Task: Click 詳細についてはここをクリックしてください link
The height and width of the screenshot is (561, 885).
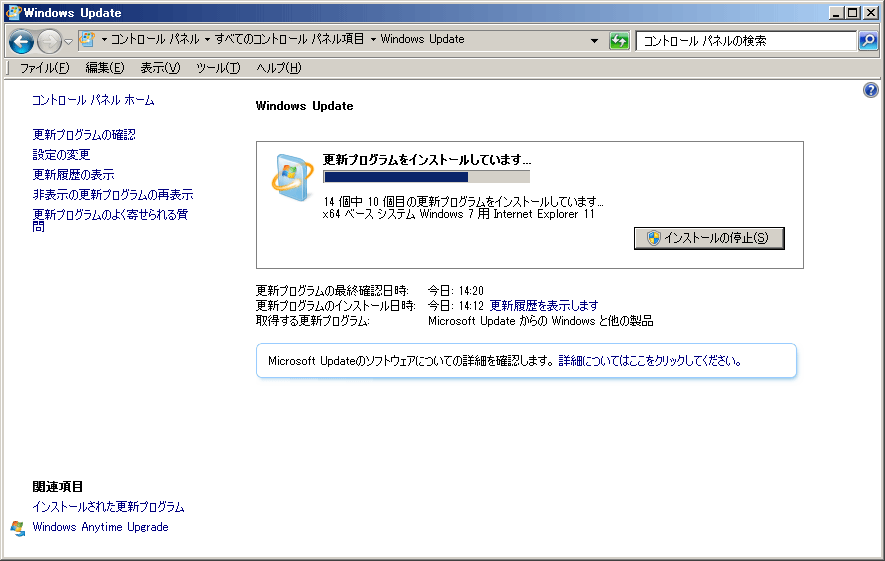Action: [x=650, y=361]
